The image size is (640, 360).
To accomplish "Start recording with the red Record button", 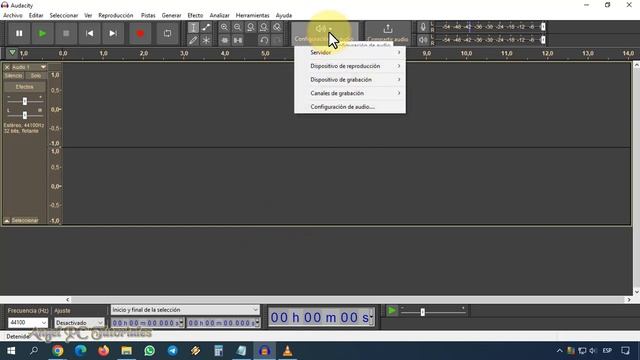I will [140, 33].
